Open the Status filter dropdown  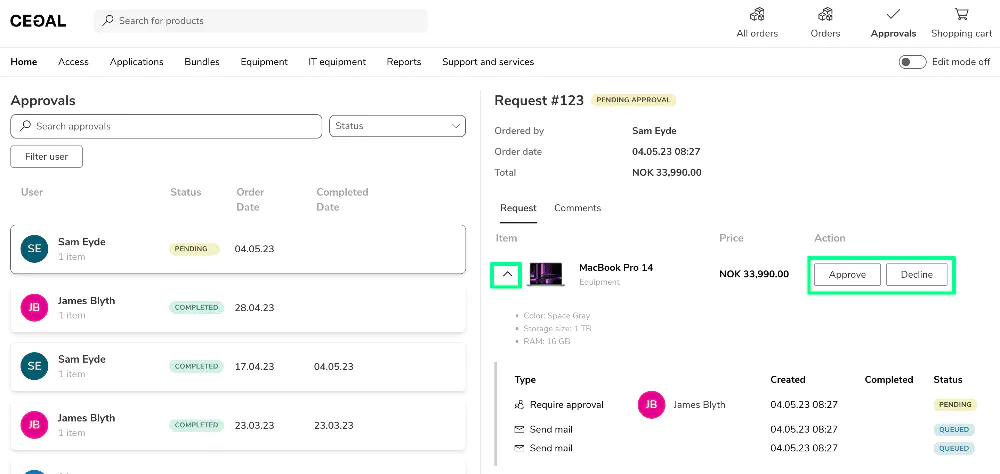coord(397,126)
